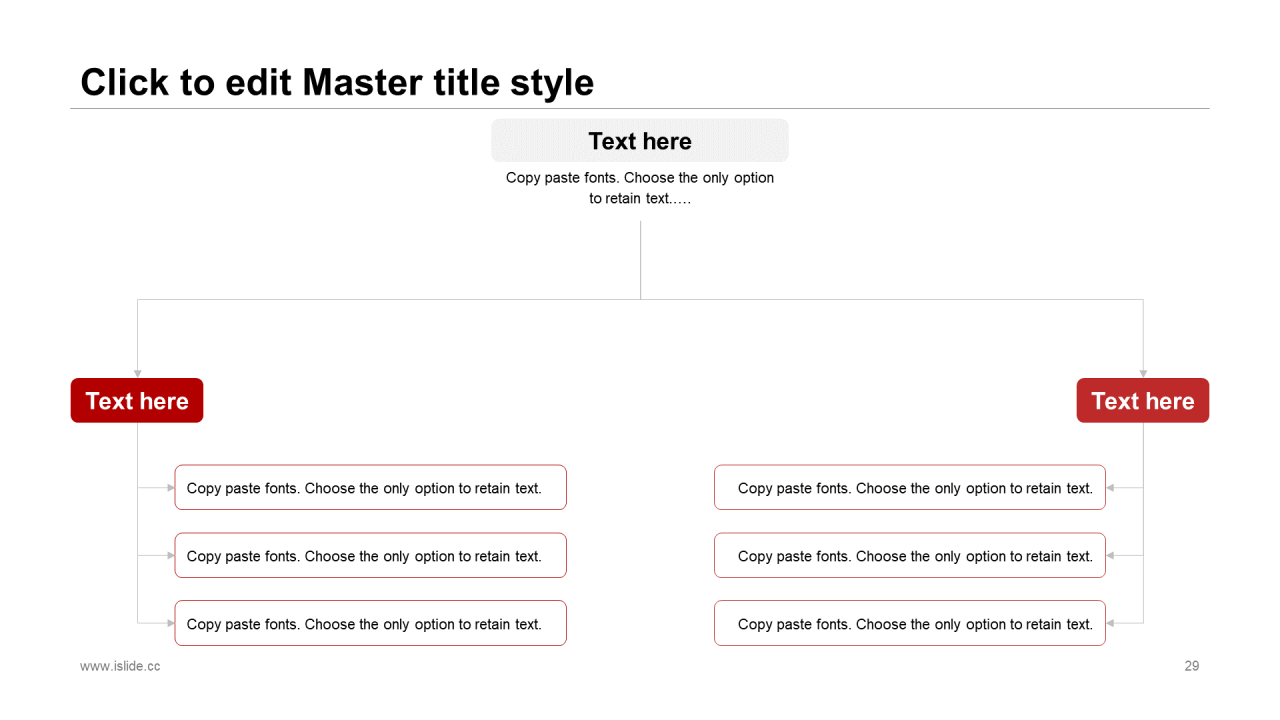The width and height of the screenshot is (1280, 720).
Task: Click the arrowhead pointing to first right text box
Action: tap(1111, 488)
